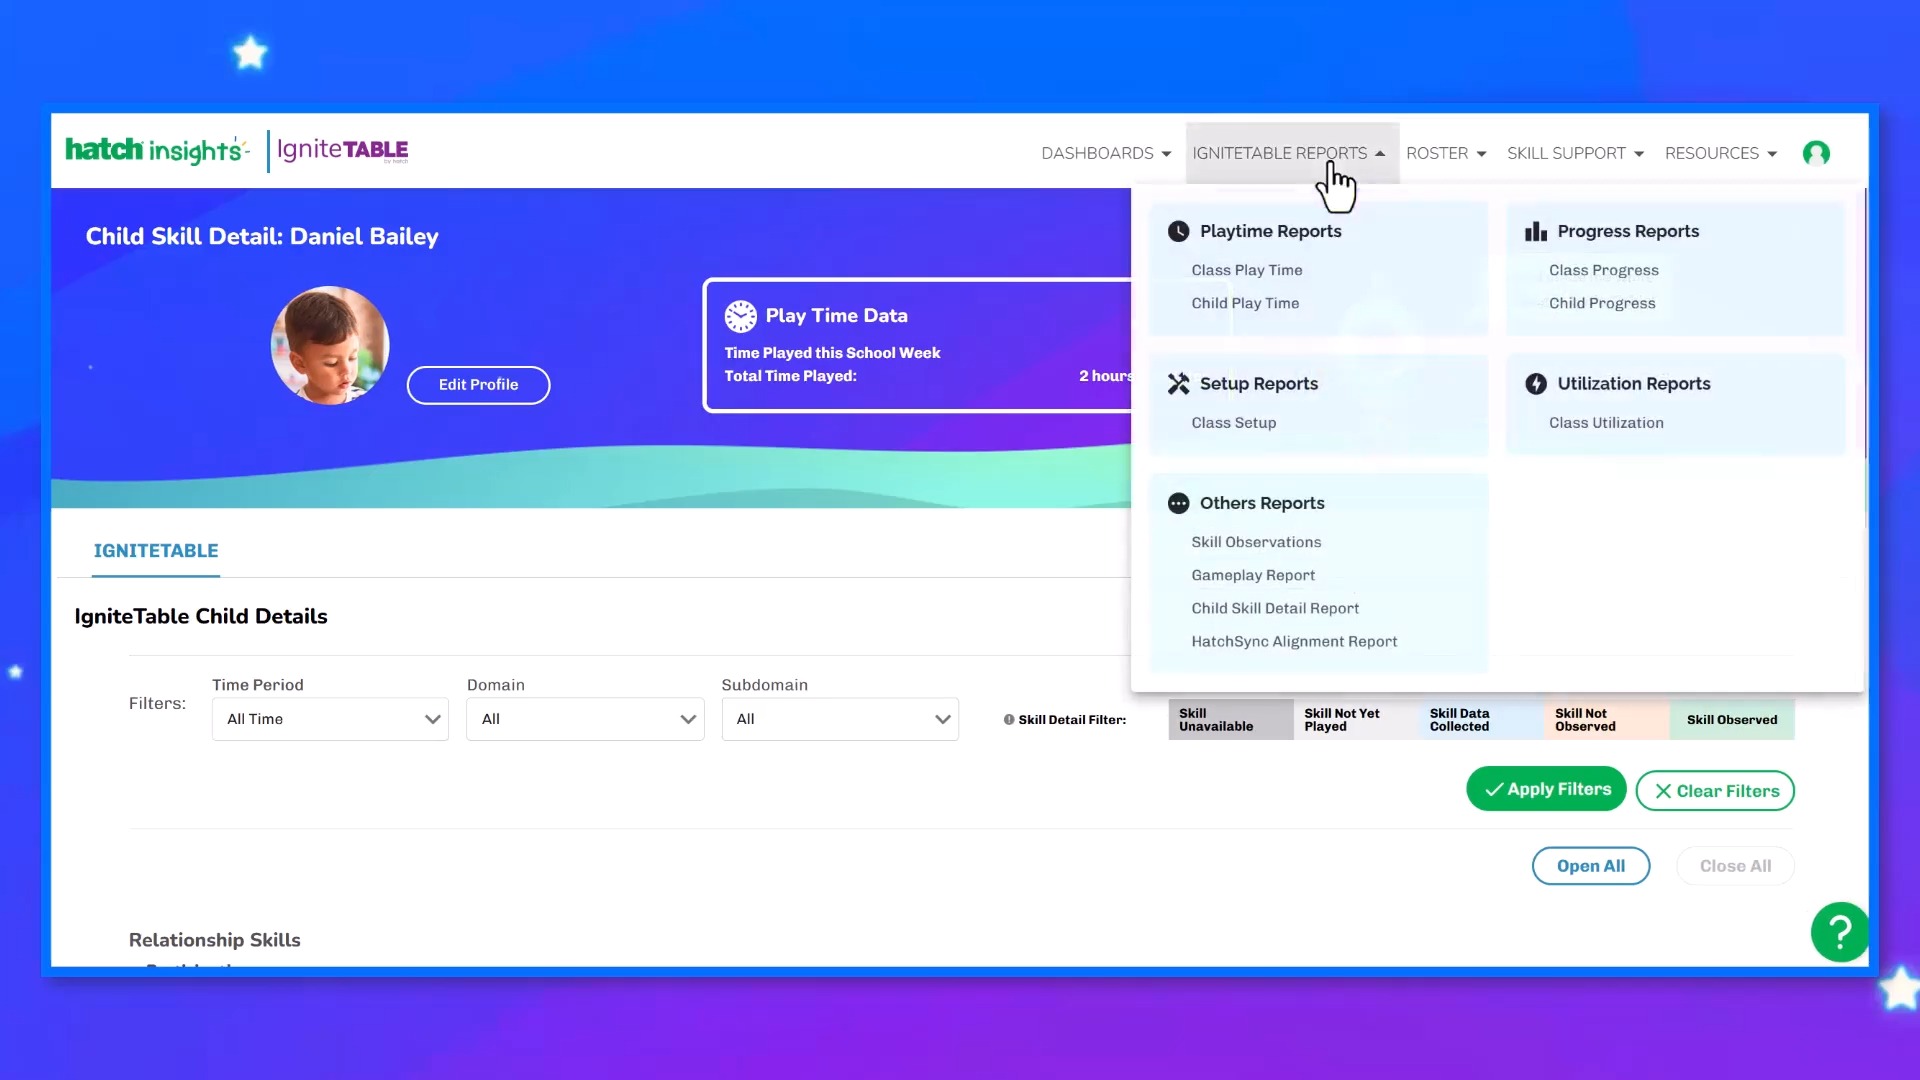Toggle the Skill Unavailable filter

point(1231,720)
